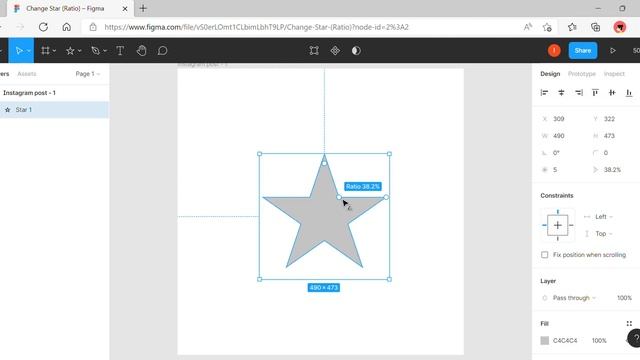The width and height of the screenshot is (640, 360).
Task: Switch to the Inspect tab
Action: coord(614,74)
